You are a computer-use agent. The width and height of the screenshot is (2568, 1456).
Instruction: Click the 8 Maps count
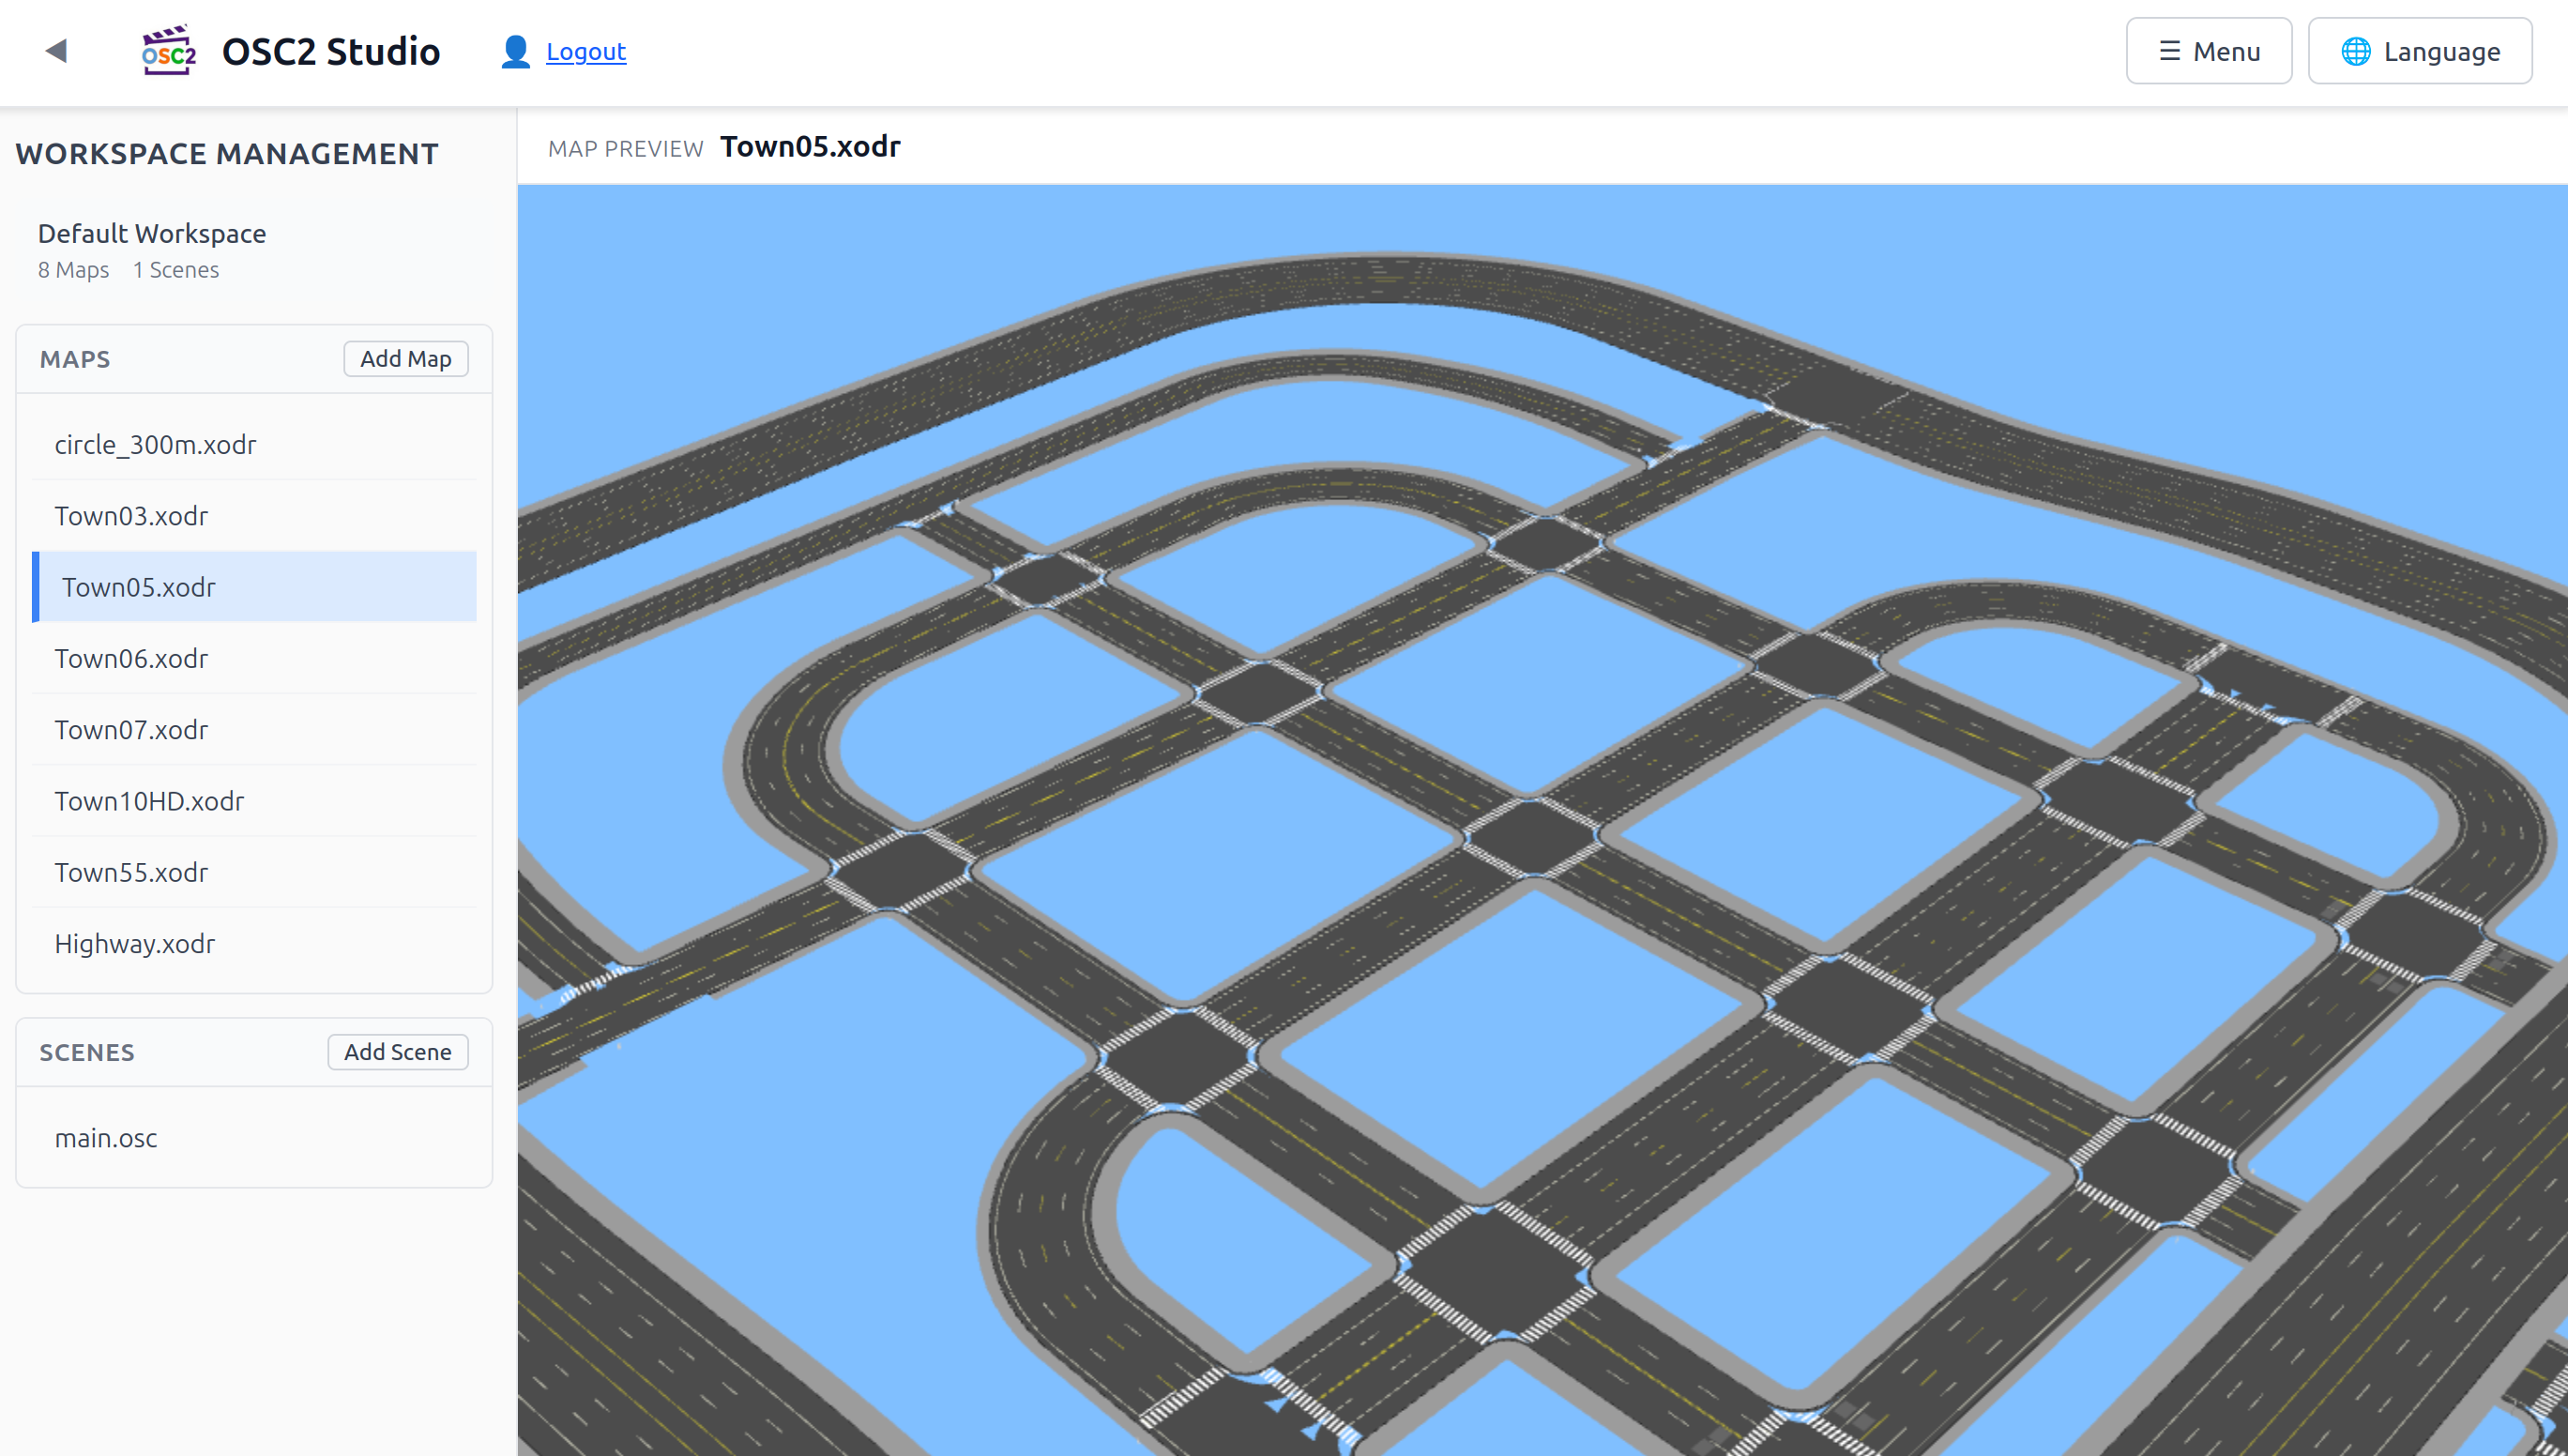click(73, 270)
